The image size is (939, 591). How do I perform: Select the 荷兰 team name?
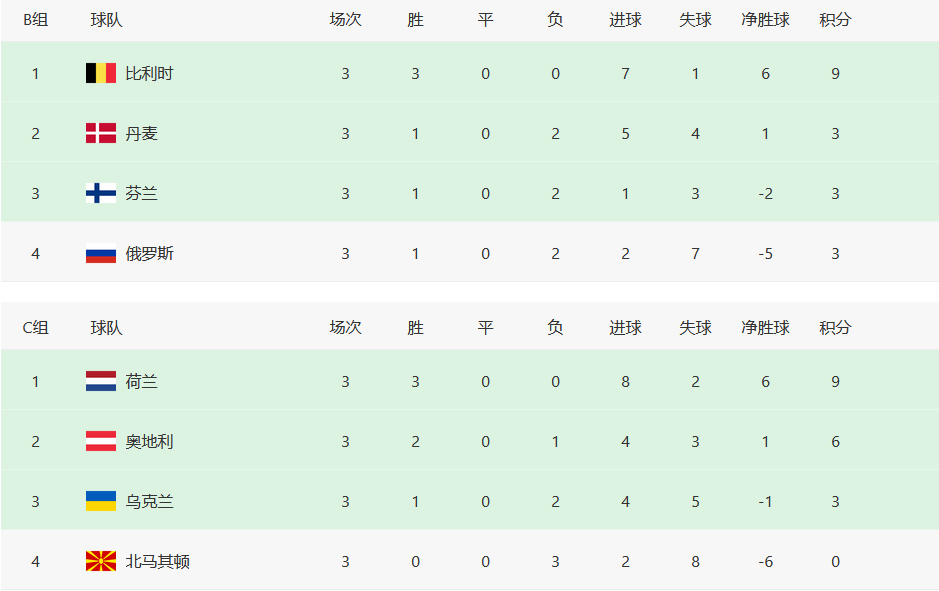click(x=141, y=381)
